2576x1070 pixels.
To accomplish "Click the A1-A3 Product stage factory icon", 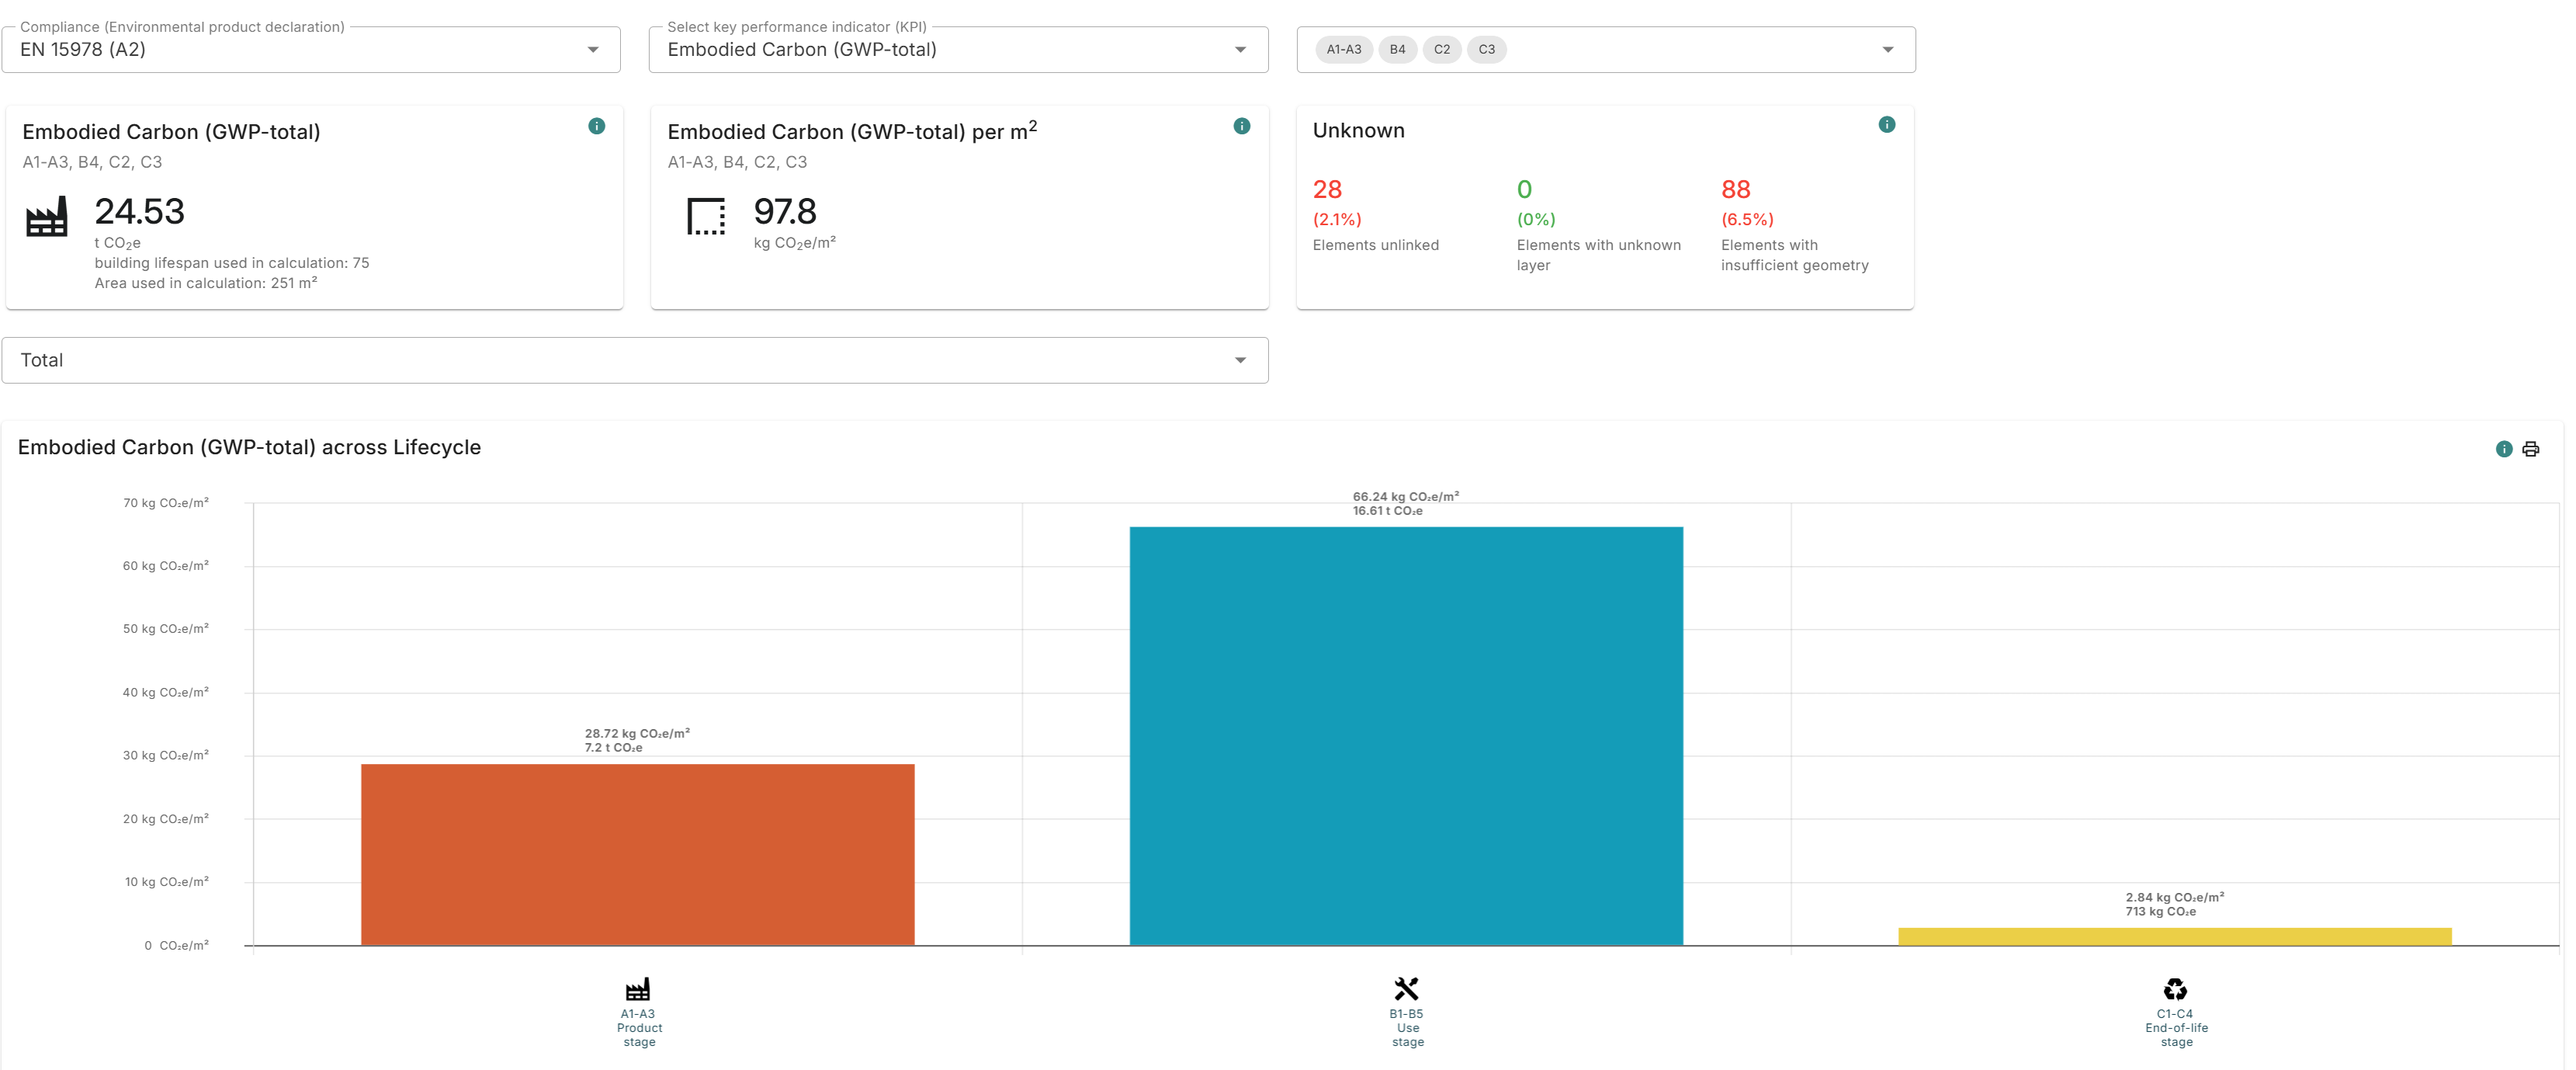I will pos(638,989).
